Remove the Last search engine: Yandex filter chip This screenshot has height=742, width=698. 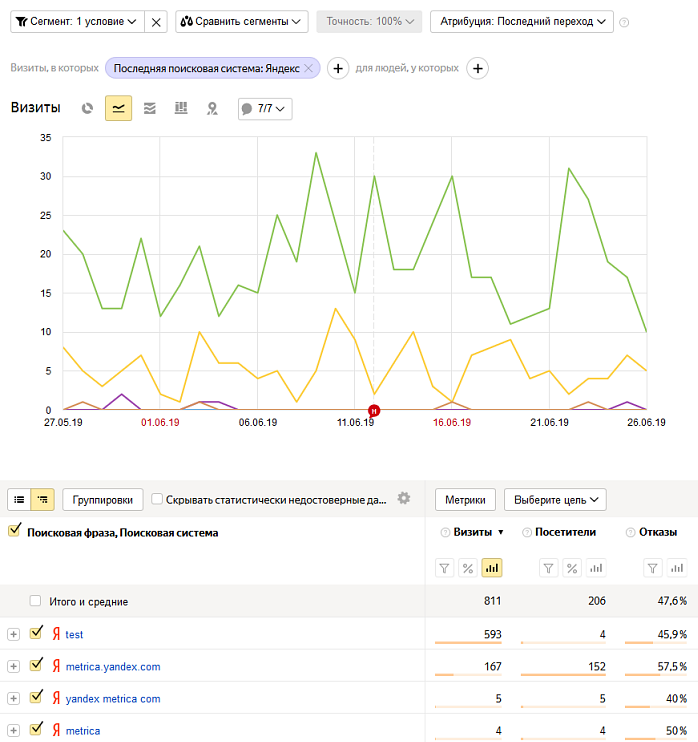coord(309,68)
